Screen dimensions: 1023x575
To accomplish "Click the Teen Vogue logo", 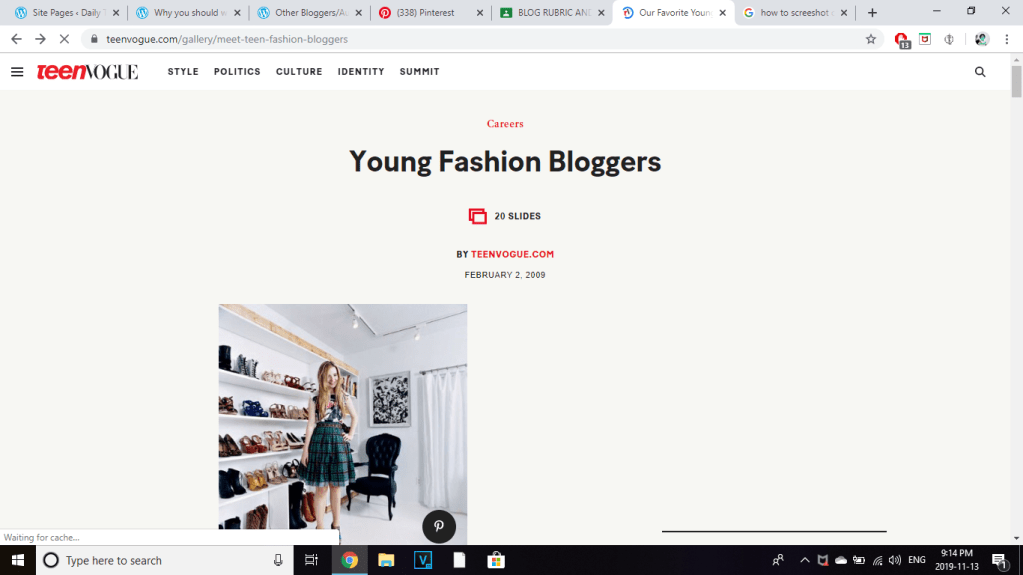I will tap(88, 72).
